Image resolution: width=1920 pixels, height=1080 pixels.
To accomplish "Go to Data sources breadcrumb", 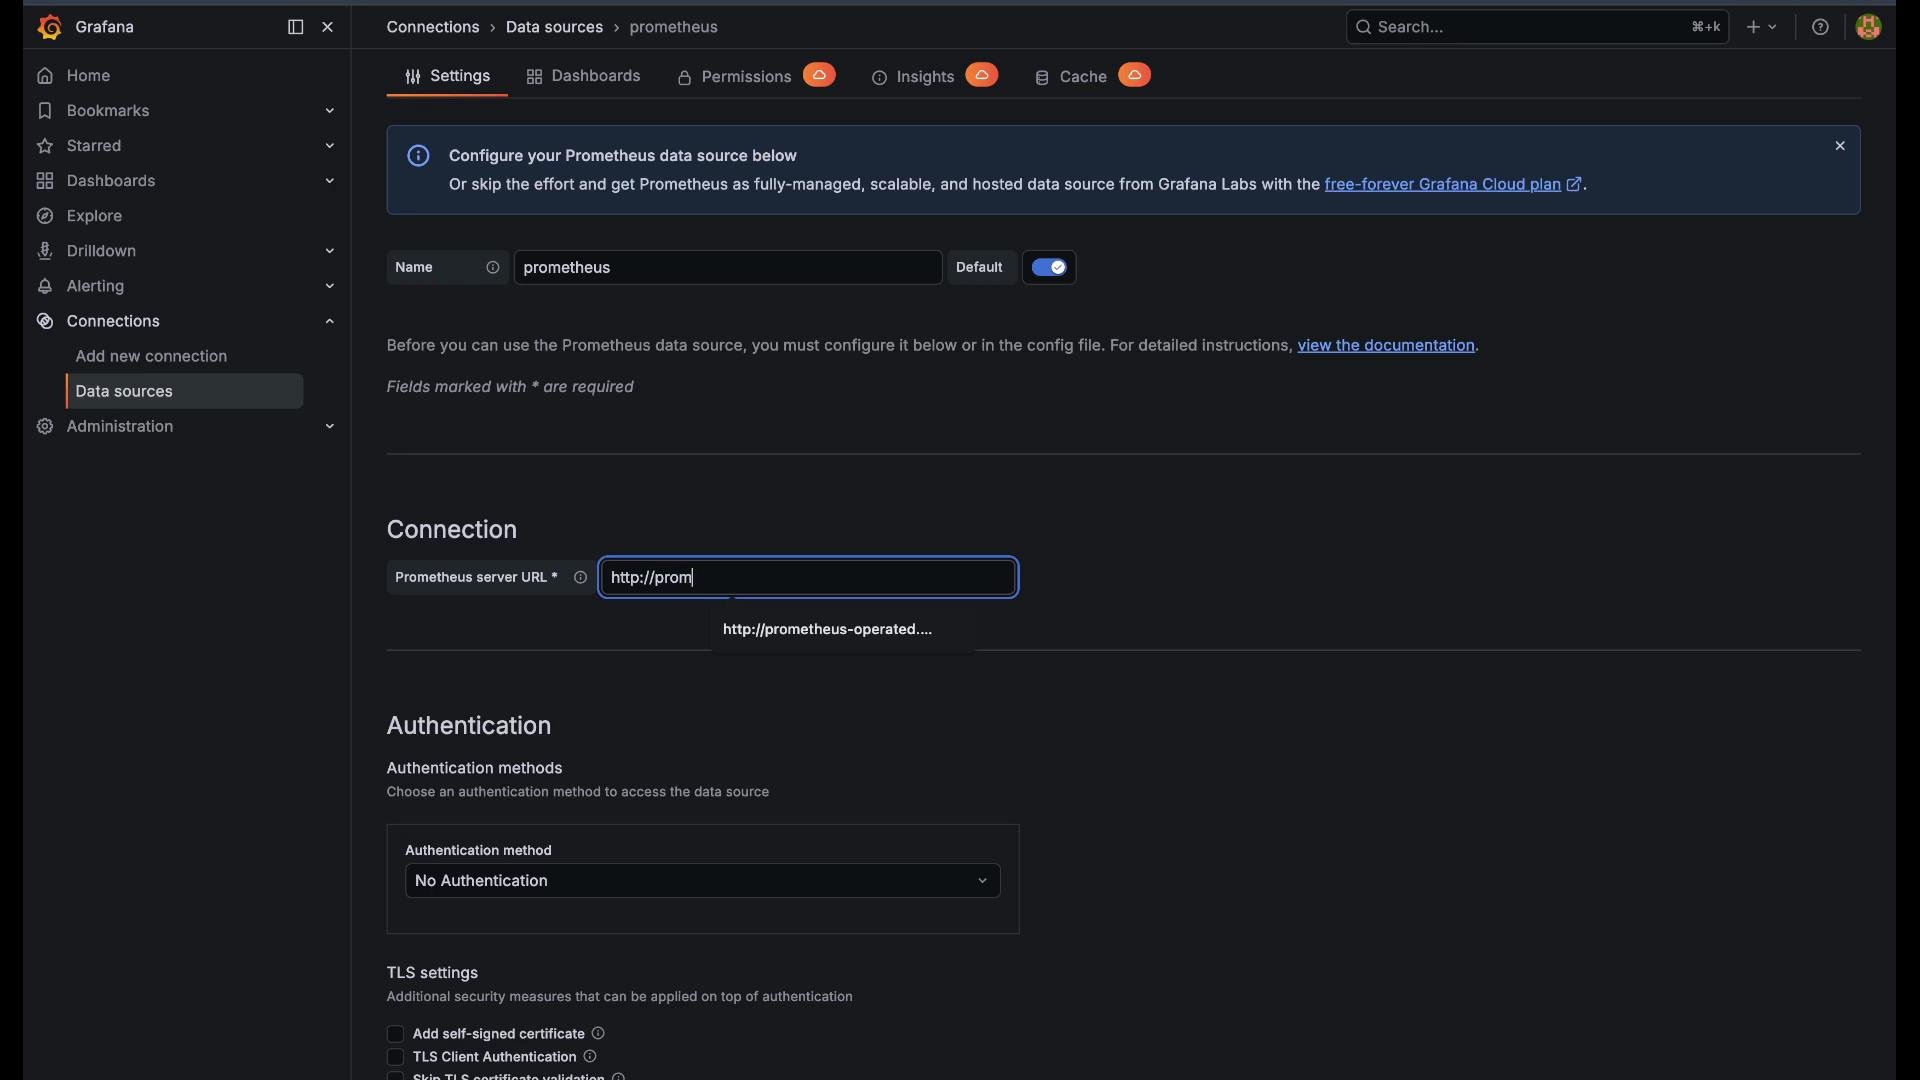I will click(555, 27).
